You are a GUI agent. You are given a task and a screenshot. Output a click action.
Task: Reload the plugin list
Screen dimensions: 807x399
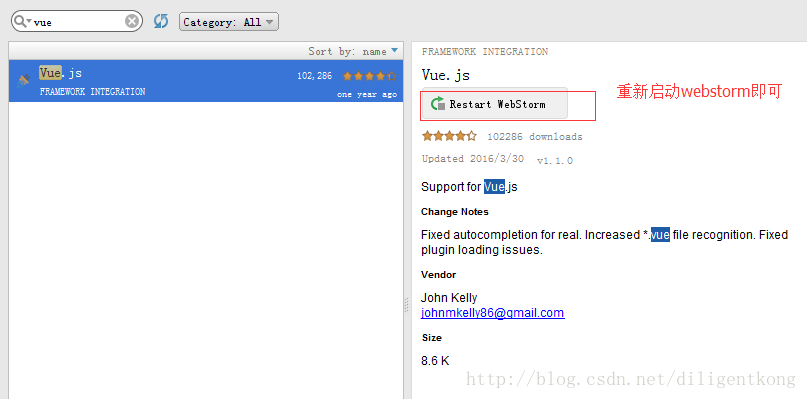pos(161,22)
